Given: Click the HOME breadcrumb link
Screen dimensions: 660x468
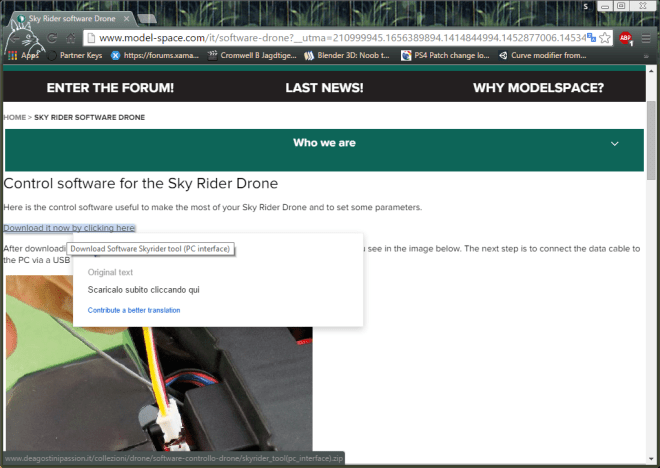Looking at the screenshot, I should point(15,117).
